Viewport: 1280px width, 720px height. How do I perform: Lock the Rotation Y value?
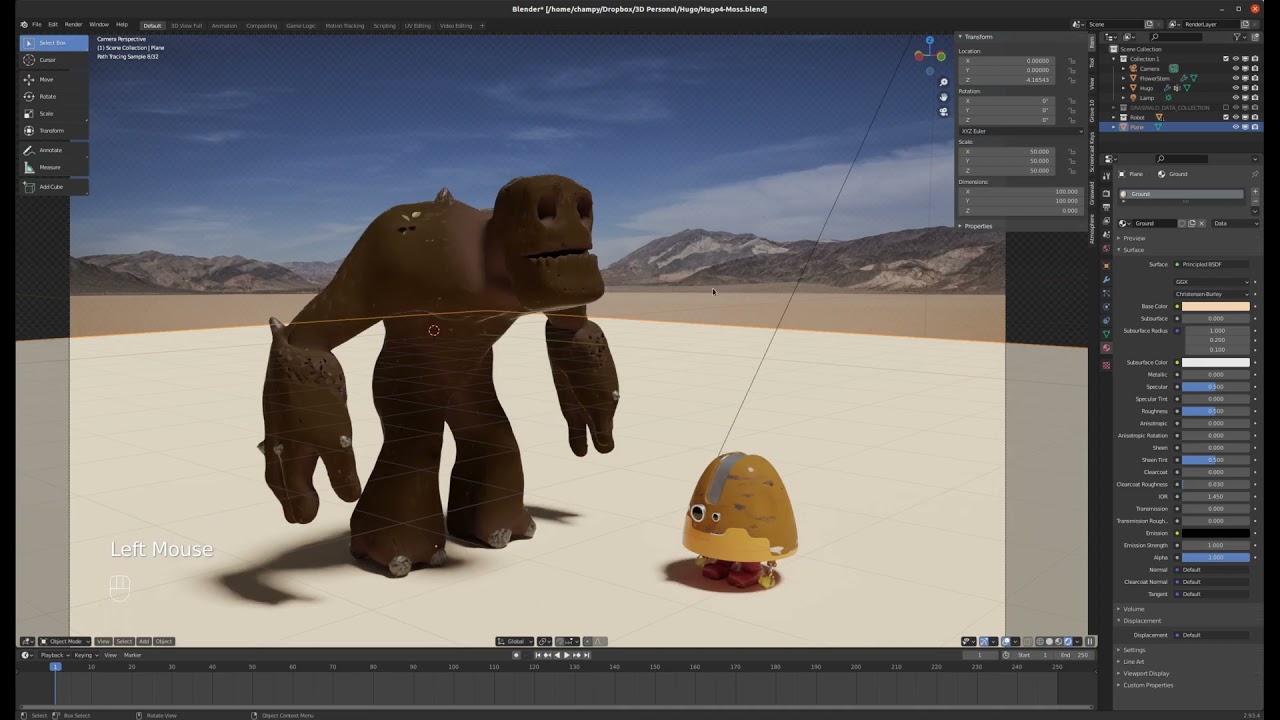point(1072,110)
